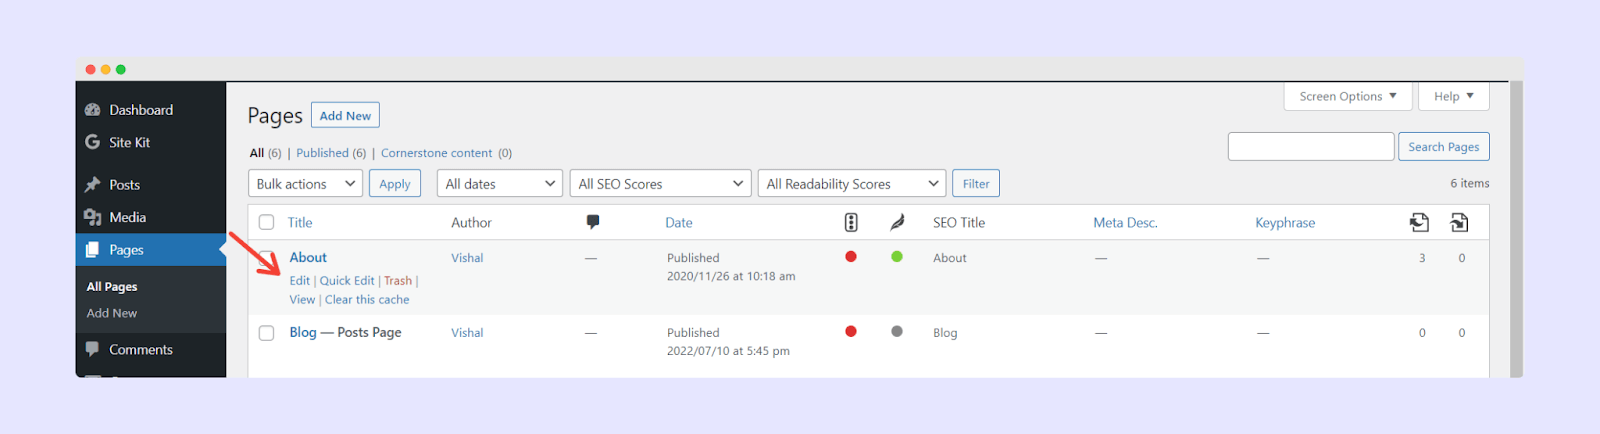Click Edit under the About page
Image resolution: width=1600 pixels, height=434 pixels.
point(300,281)
